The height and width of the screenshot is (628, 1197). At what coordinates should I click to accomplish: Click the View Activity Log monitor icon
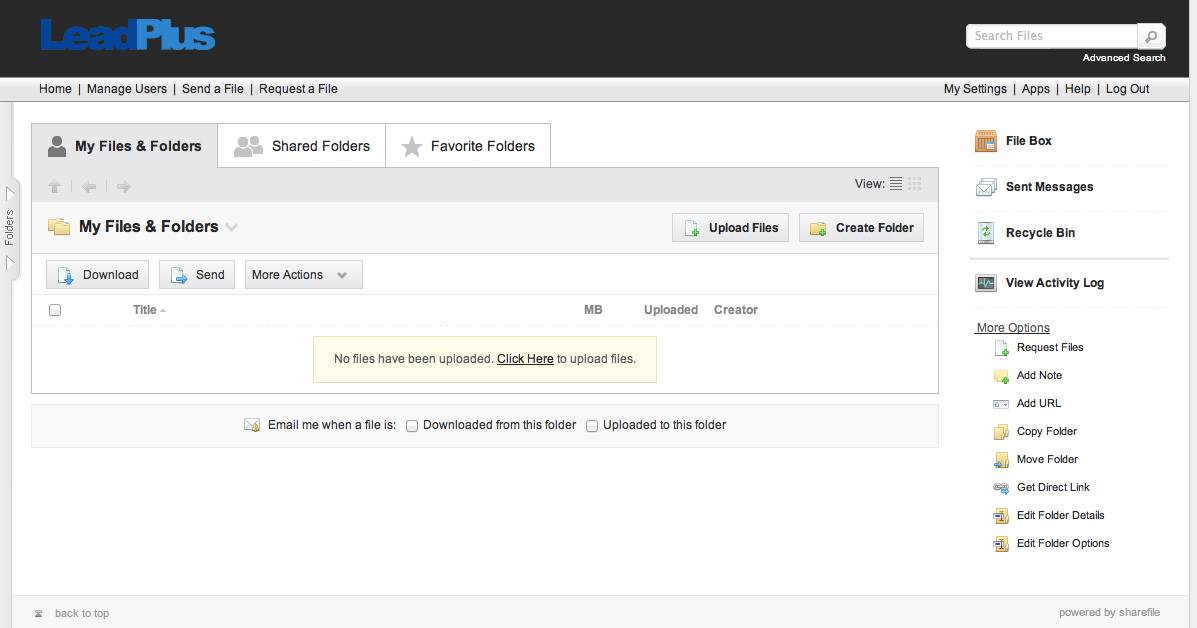pos(986,283)
